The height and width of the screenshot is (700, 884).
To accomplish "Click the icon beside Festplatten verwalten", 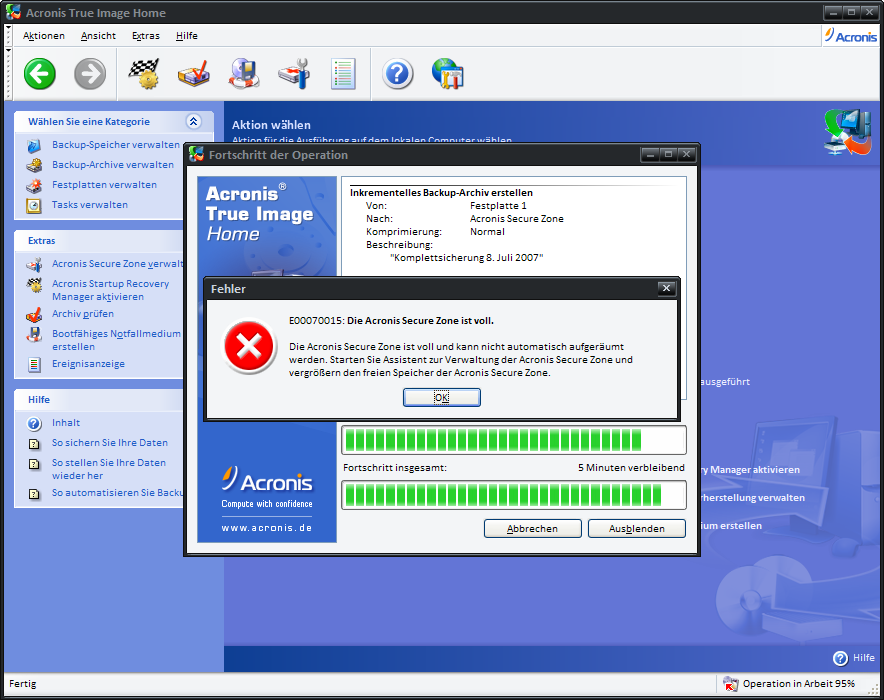I will tap(34, 185).
